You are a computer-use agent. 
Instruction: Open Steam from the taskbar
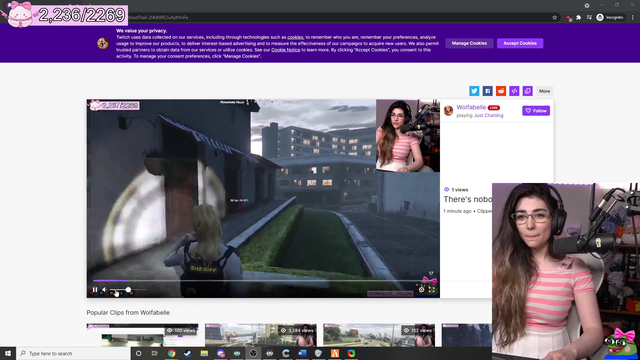pyautogui.click(x=188, y=353)
